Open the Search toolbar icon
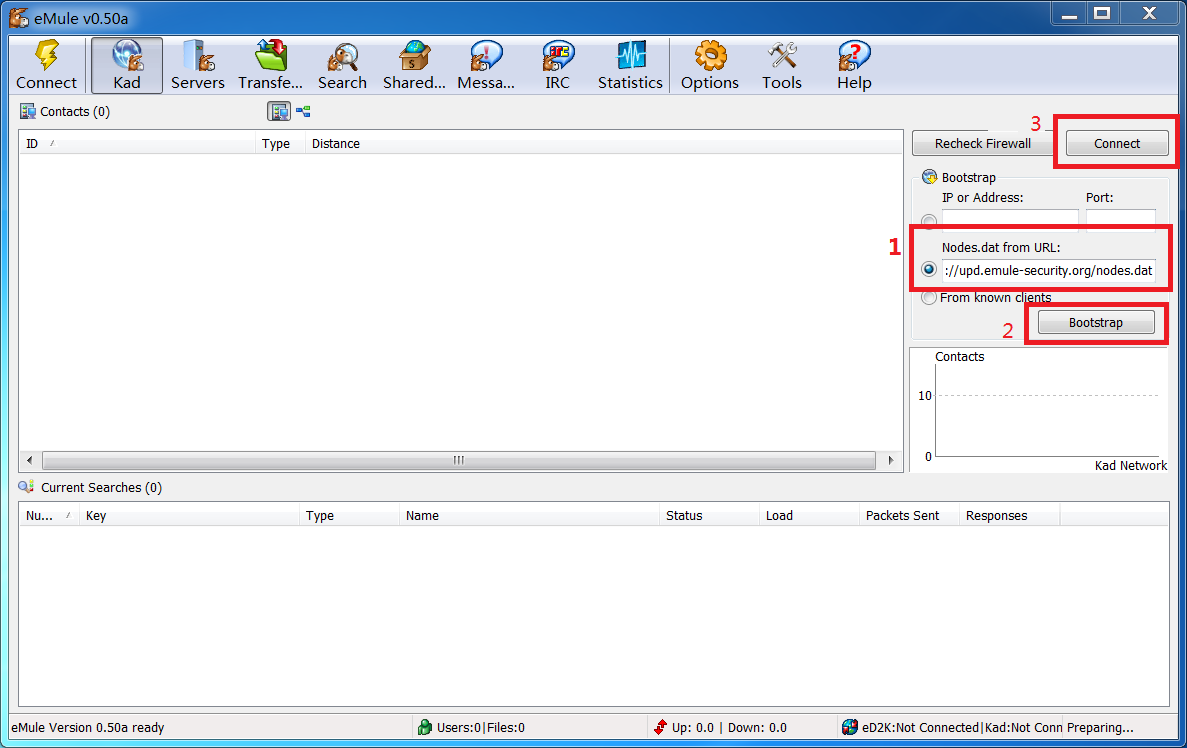Image resolution: width=1187 pixels, height=748 pixels. pyautogui.click(x=342, y=66)
